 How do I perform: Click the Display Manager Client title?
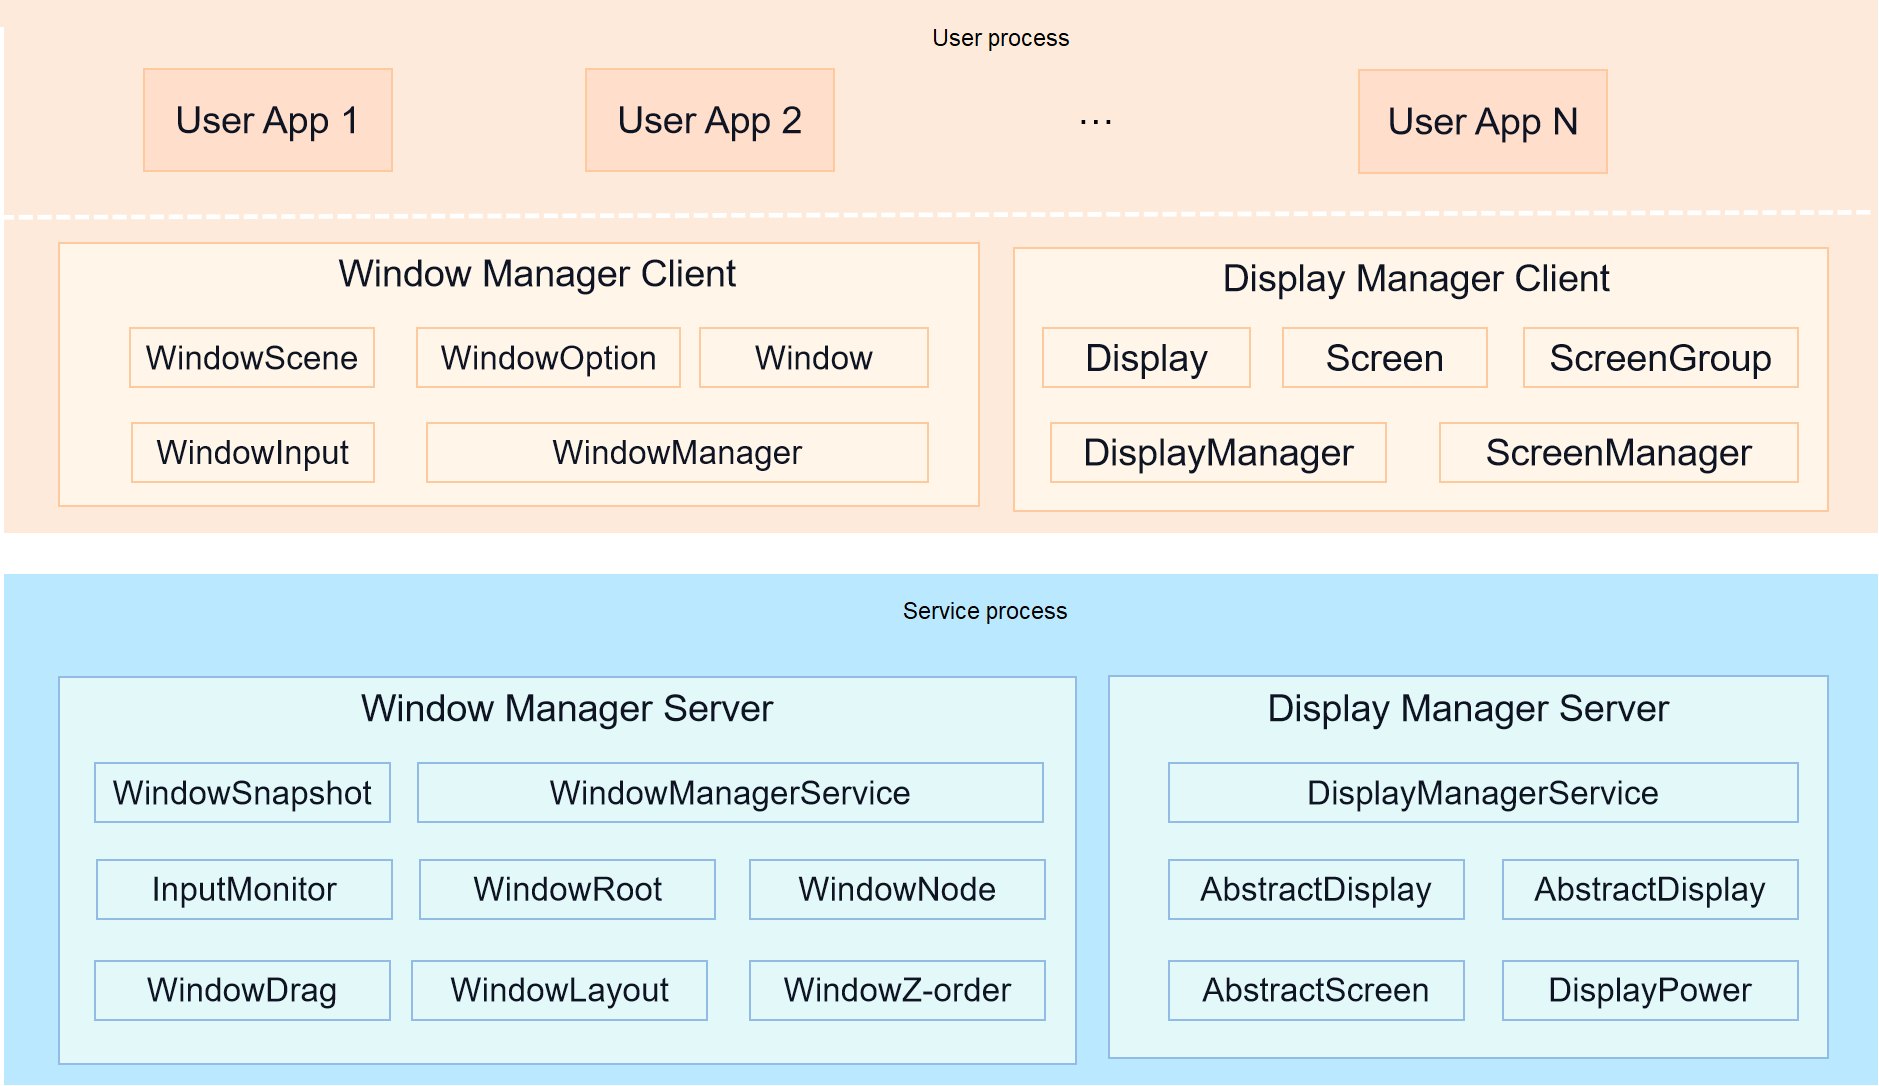1416,279
